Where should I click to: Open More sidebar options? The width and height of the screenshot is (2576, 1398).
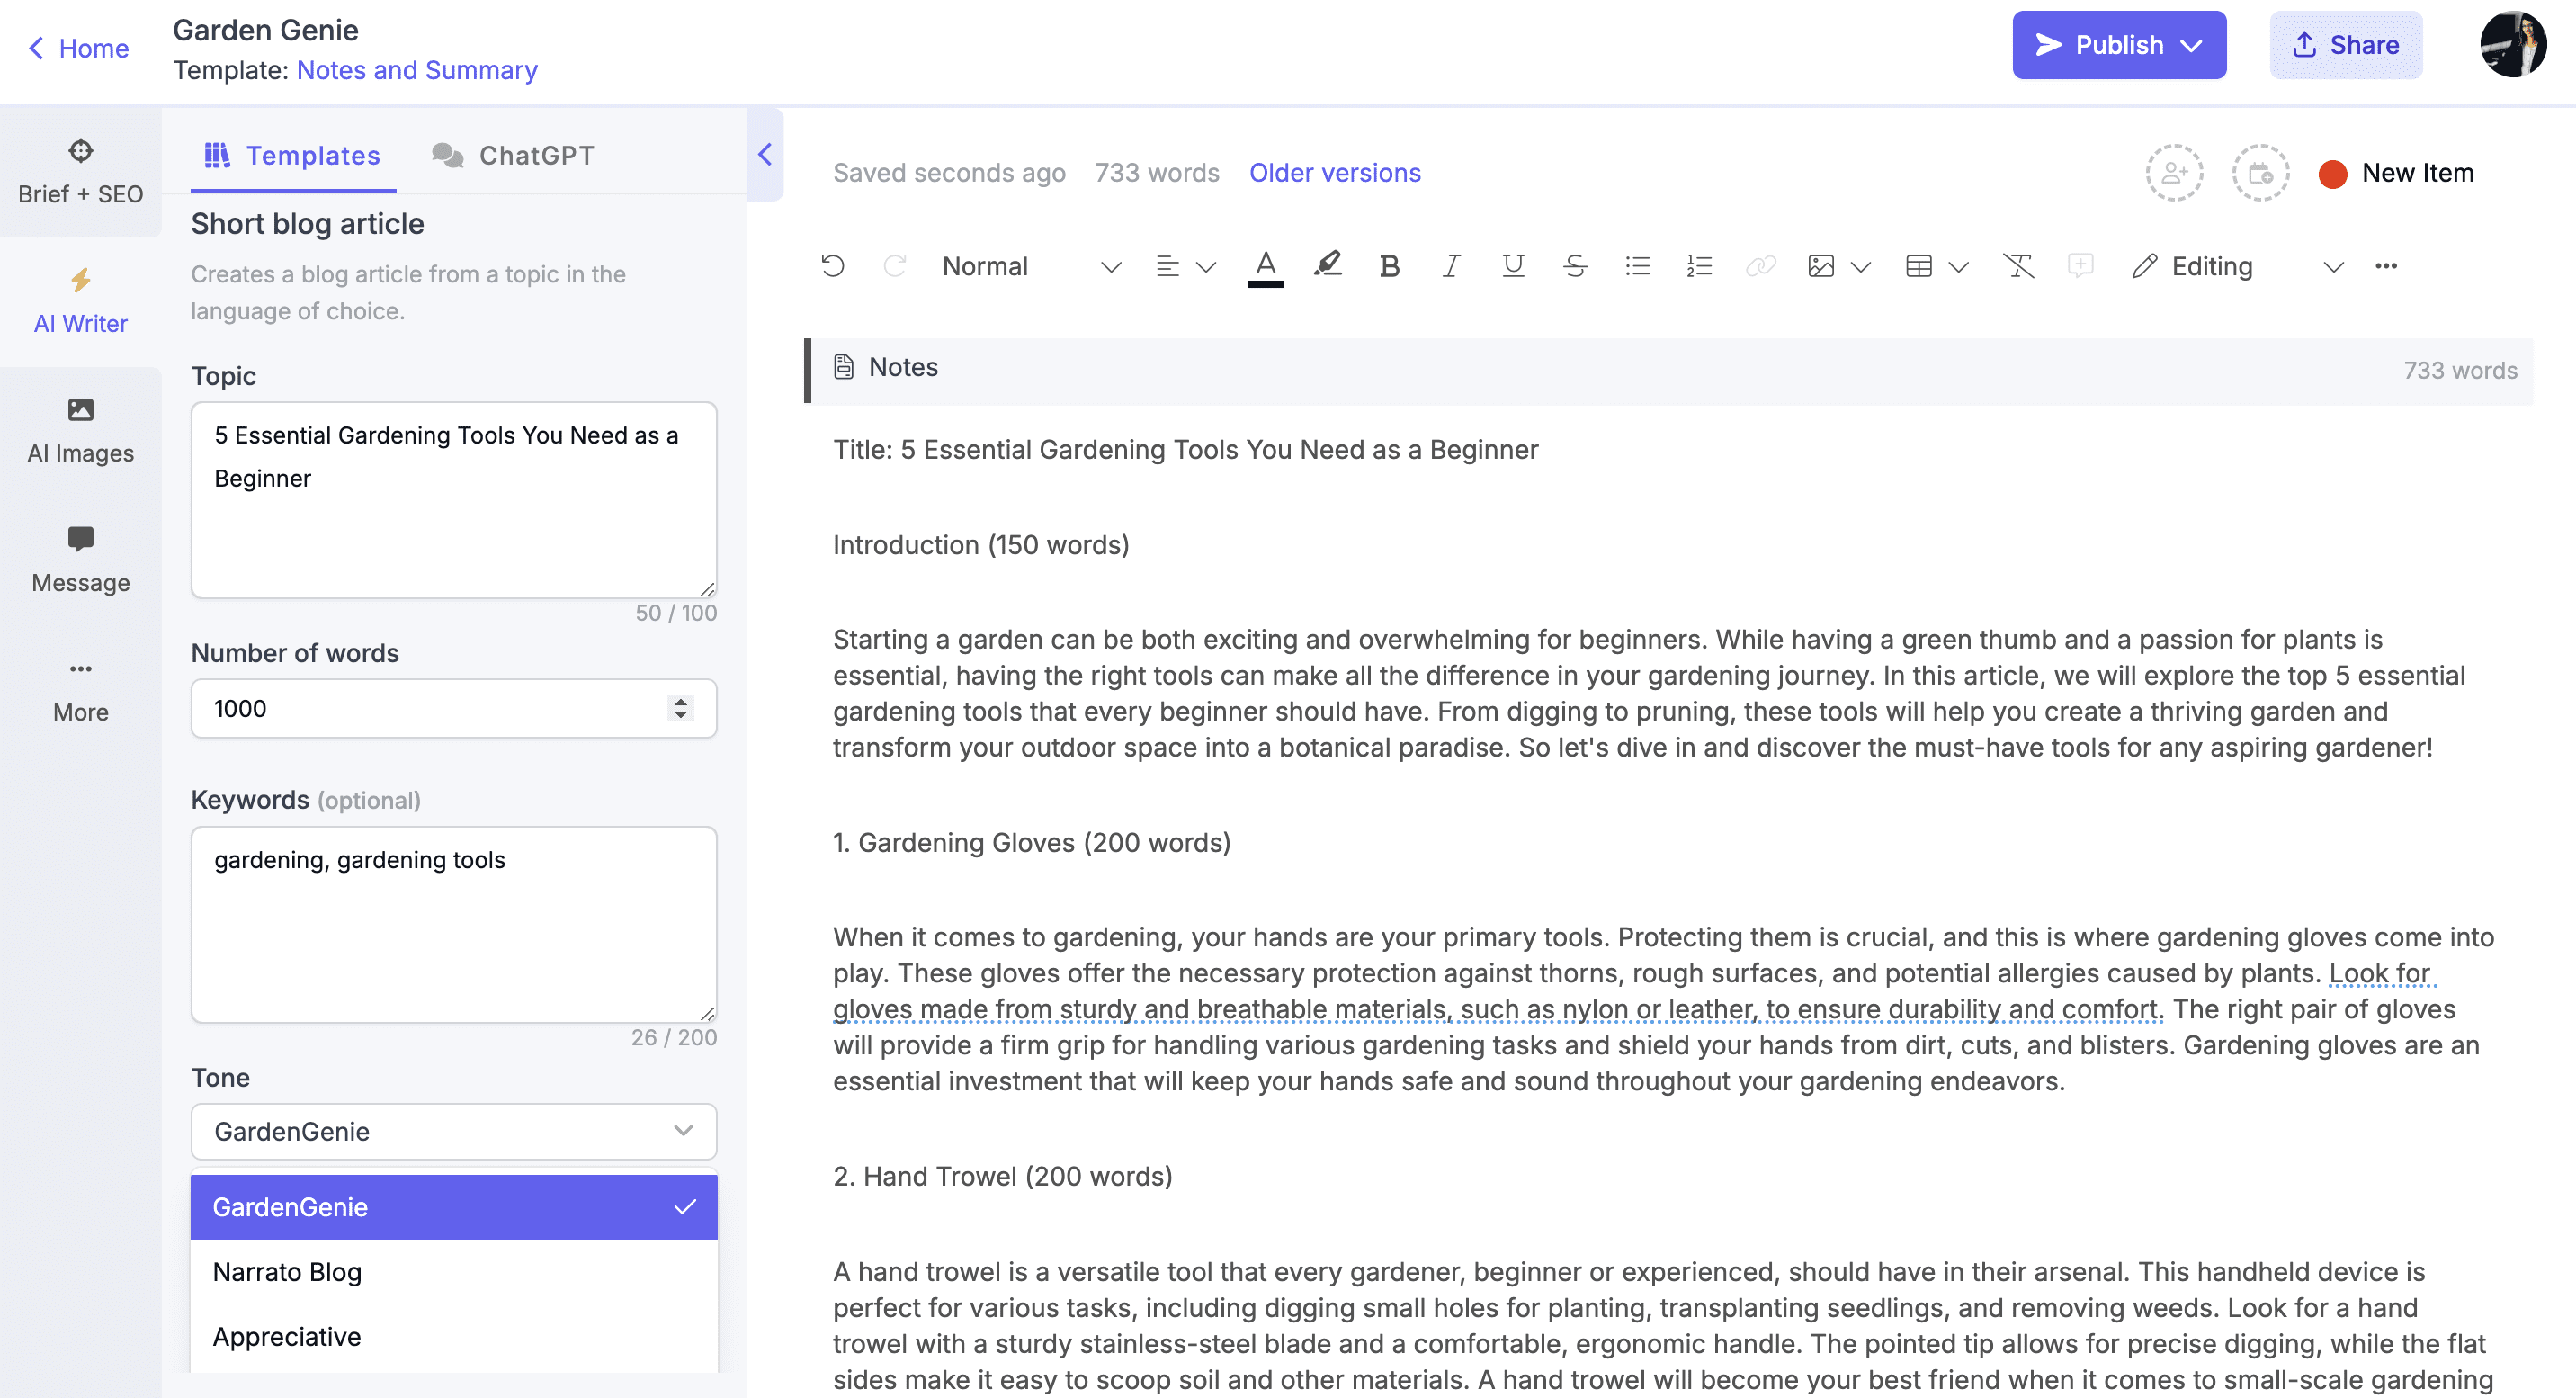coord(80,690)
